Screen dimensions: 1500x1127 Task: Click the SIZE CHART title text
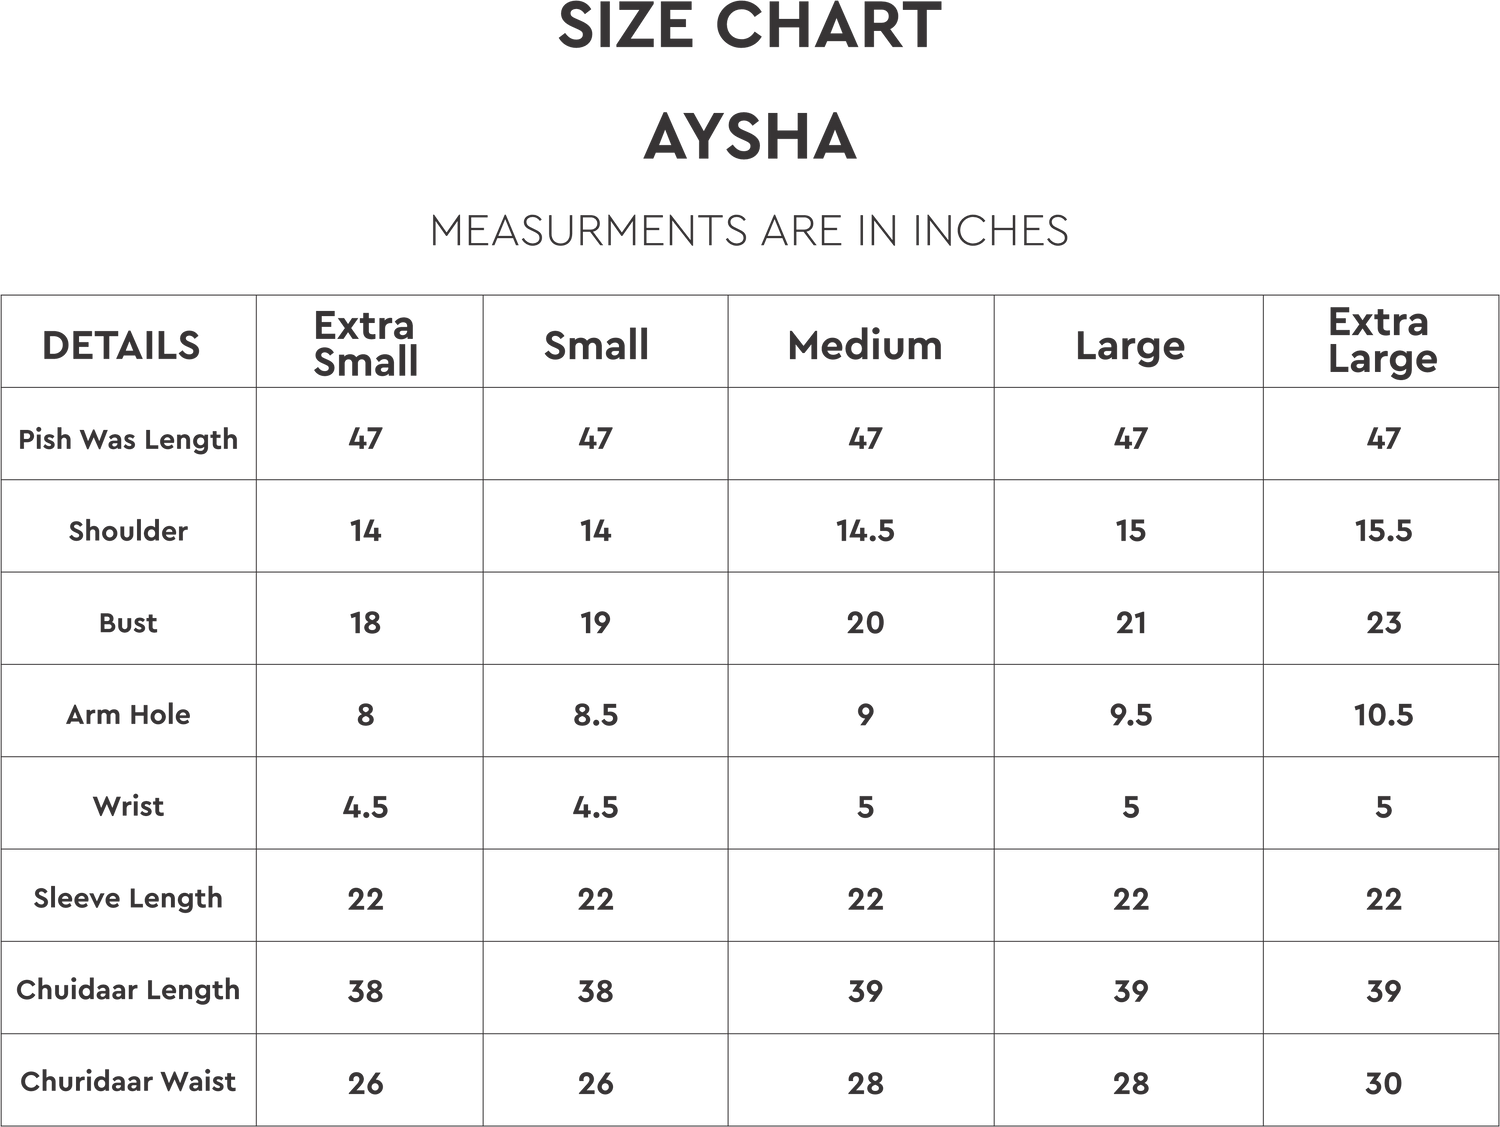[x=749, y=27]
